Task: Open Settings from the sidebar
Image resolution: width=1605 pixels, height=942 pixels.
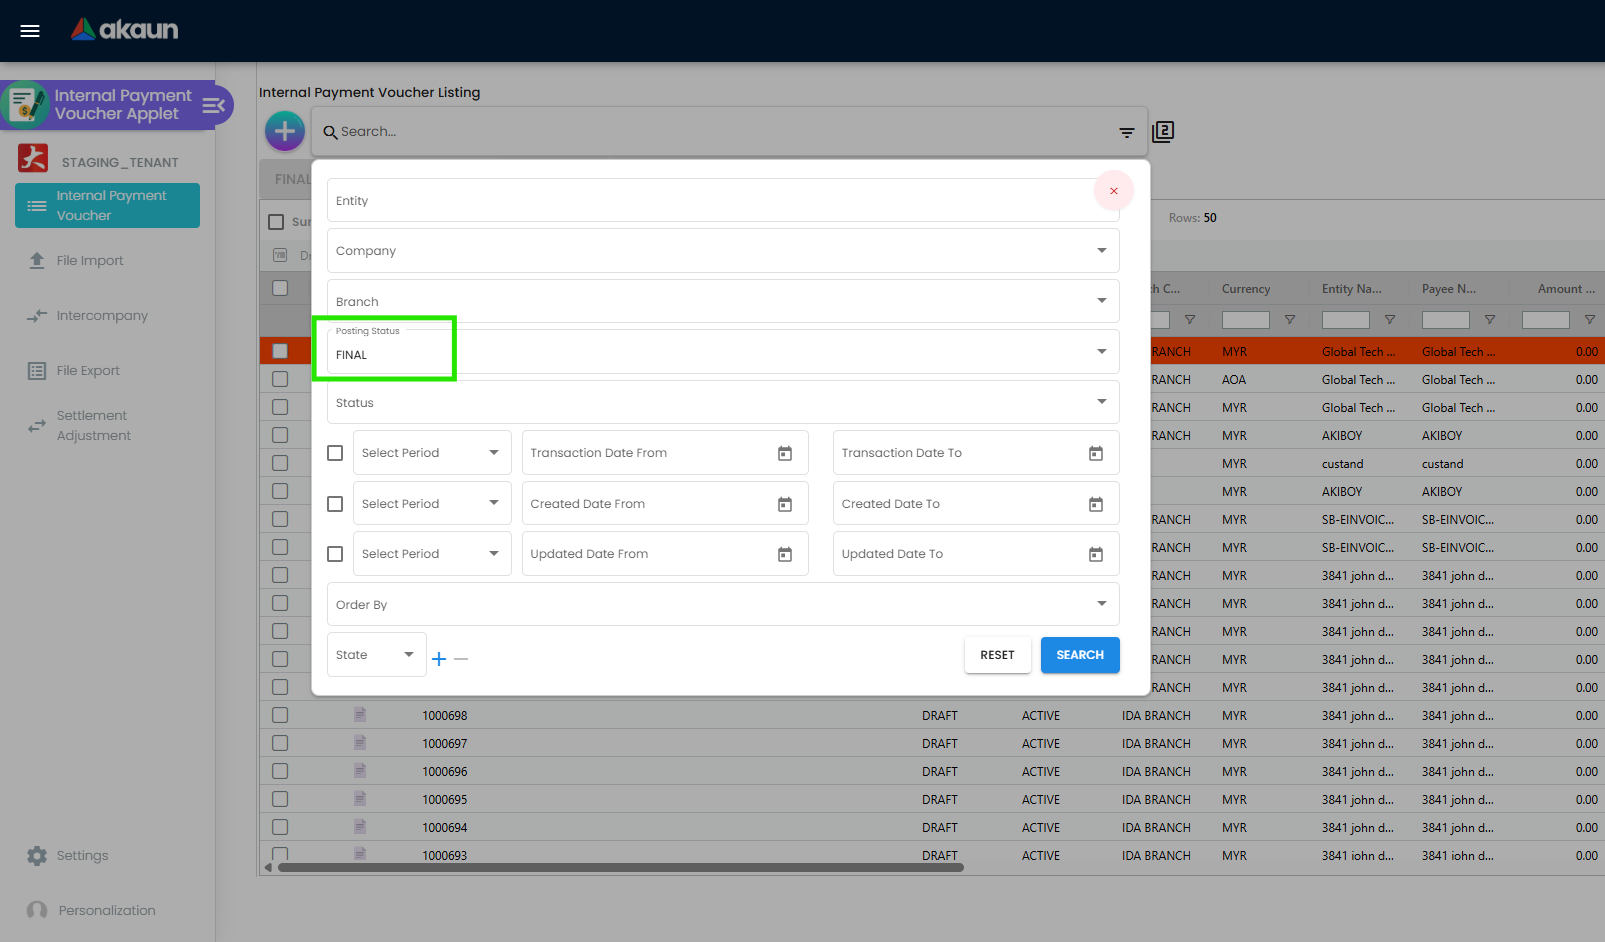Action: (x=37, y=855)
